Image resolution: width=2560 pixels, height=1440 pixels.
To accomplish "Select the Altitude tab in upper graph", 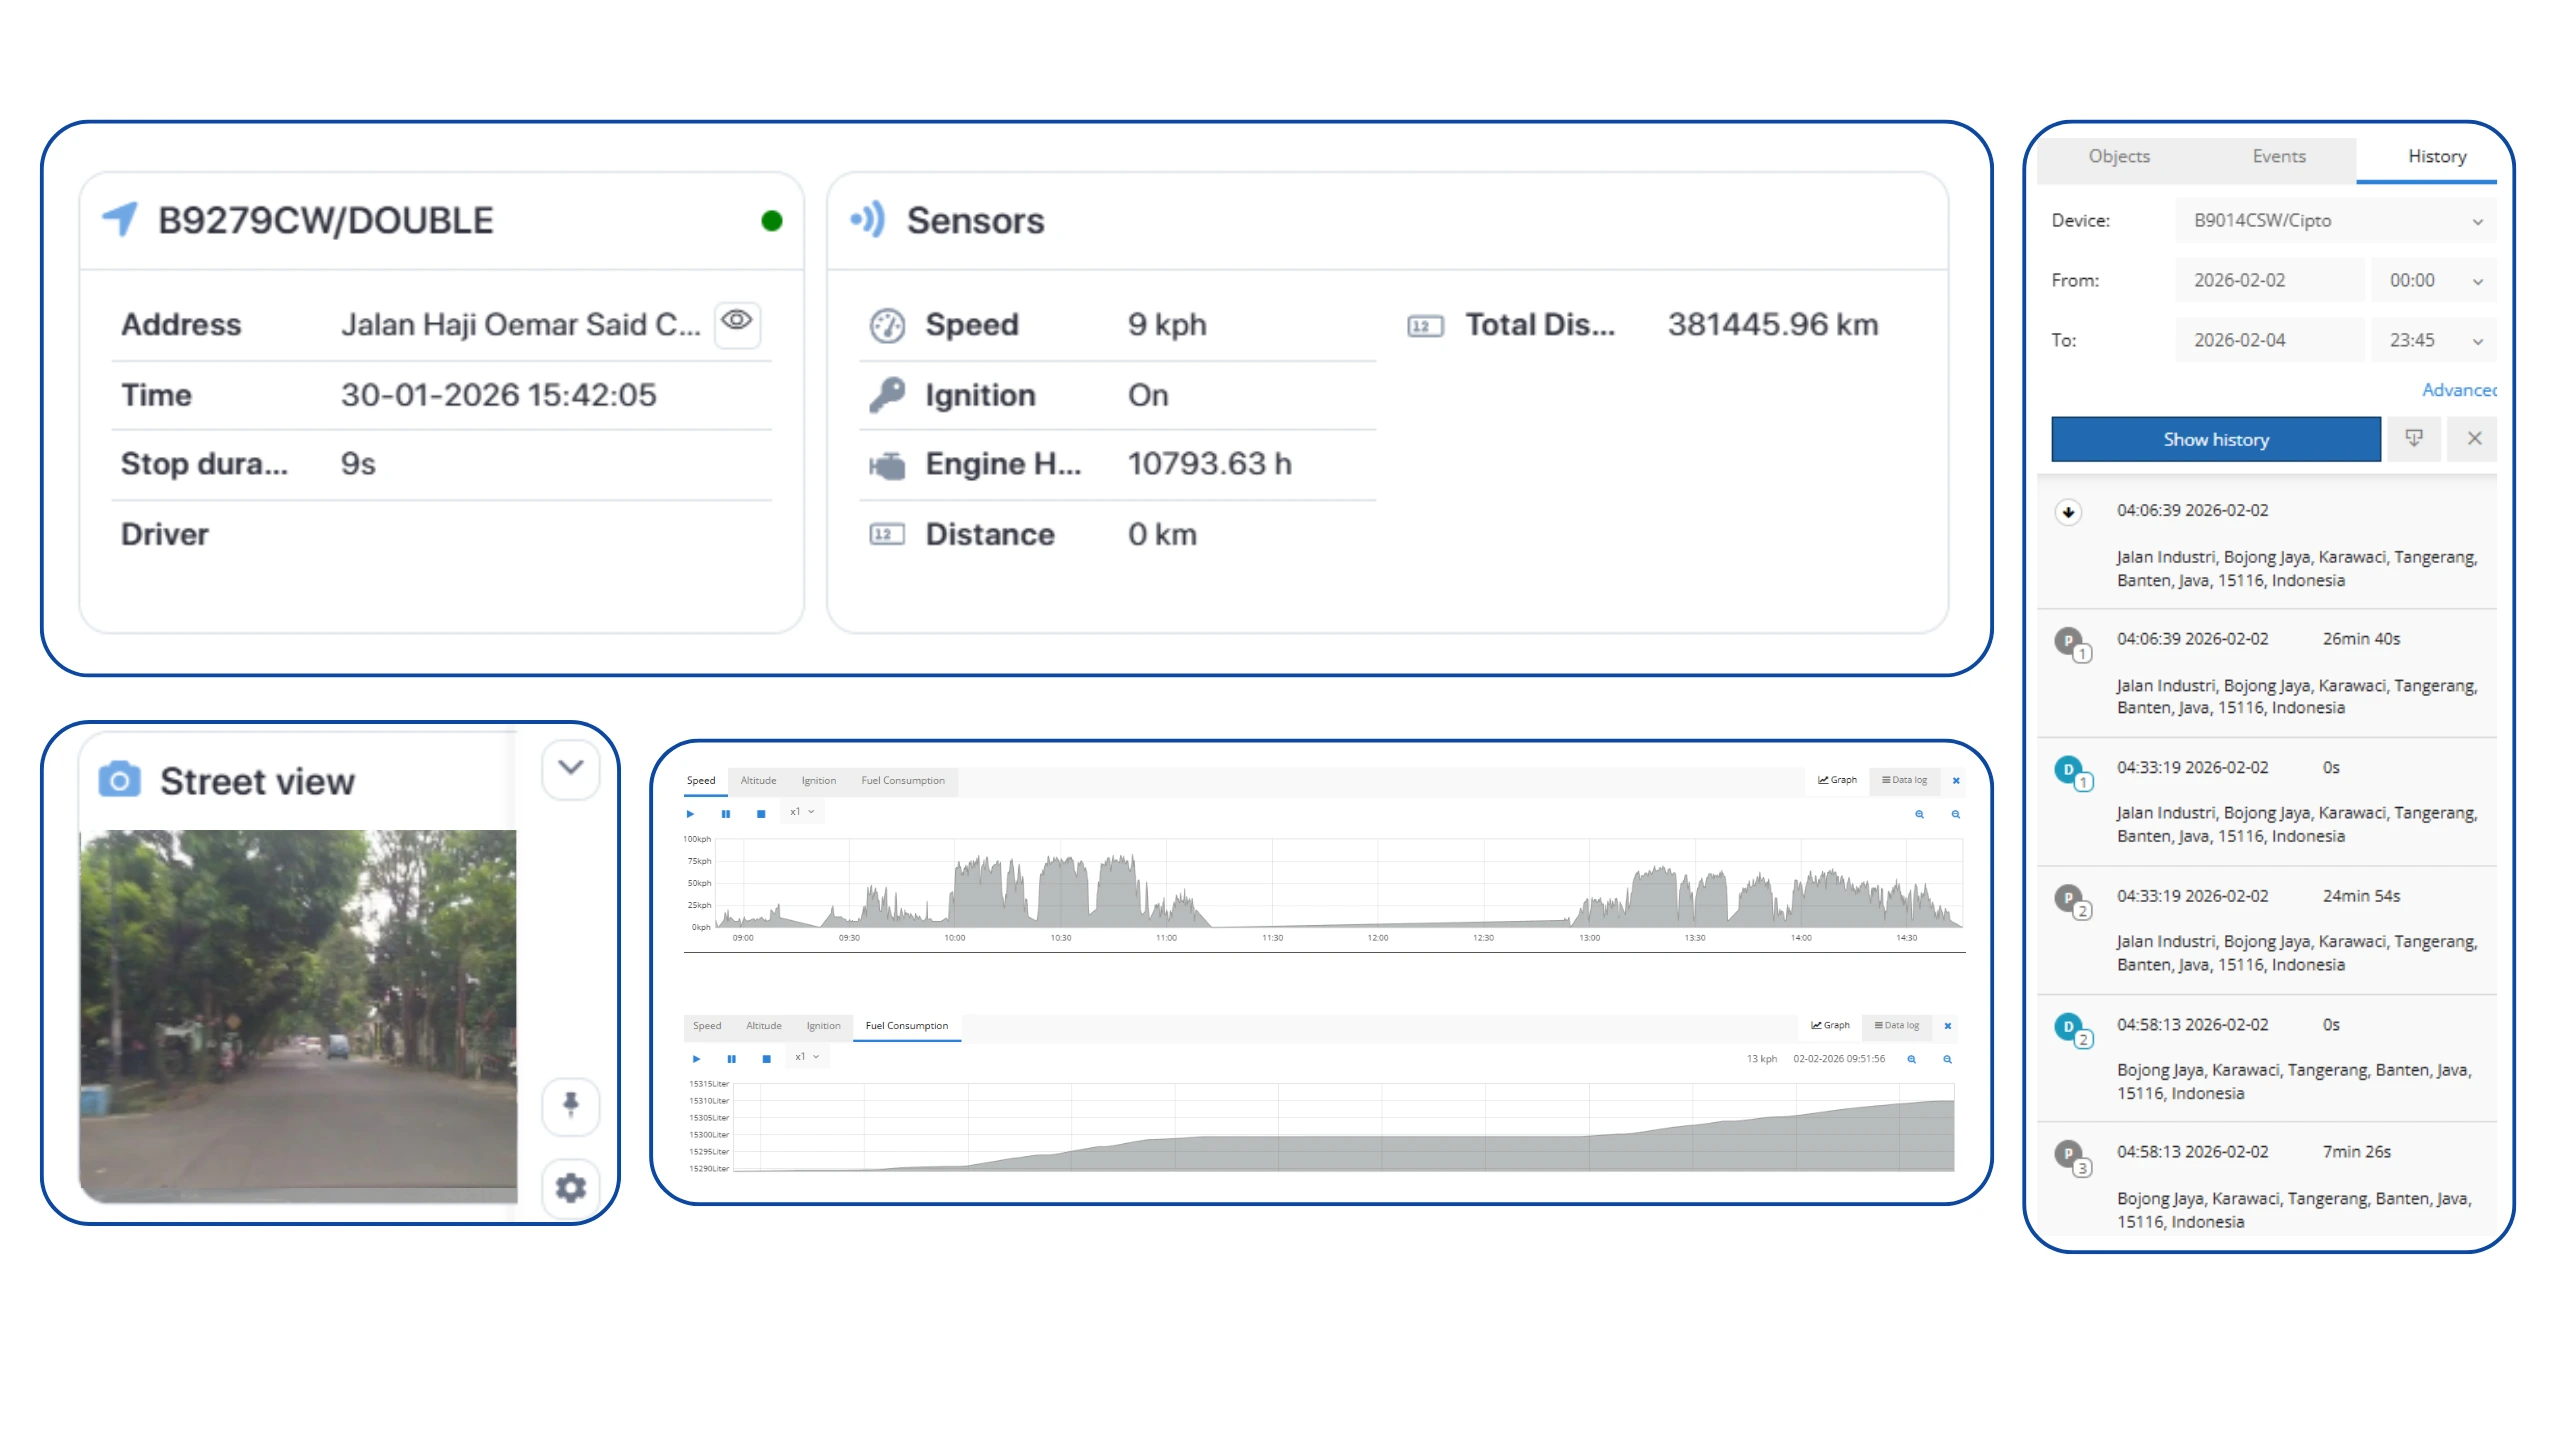I will pyautogui.click(x=758, y=781).
